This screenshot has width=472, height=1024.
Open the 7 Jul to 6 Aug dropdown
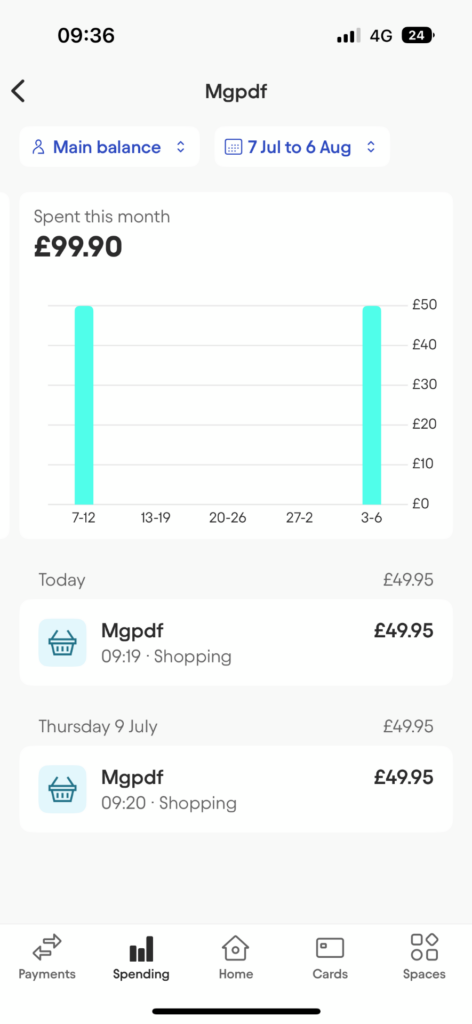[302, 147]
